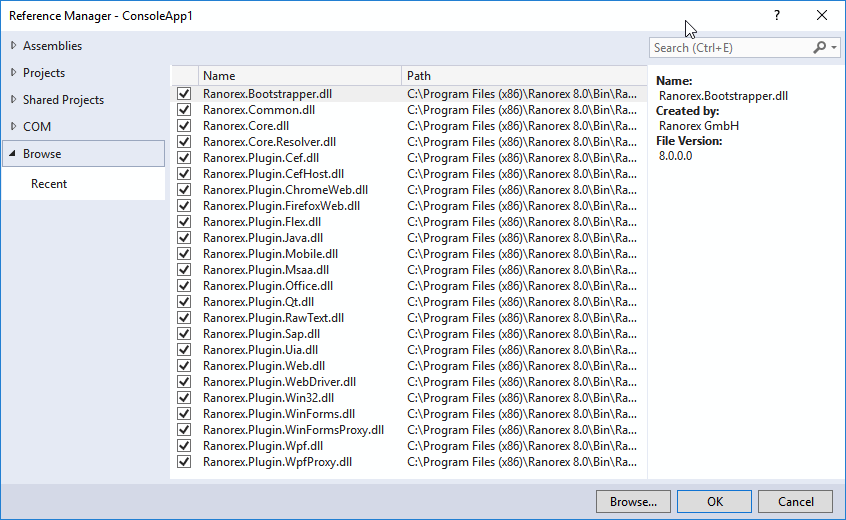The width and height of the screenshot is (846, 520).
Task: Select the Ranorex.Plugin.Sap.dll name text
Action: tap(261, 334)
